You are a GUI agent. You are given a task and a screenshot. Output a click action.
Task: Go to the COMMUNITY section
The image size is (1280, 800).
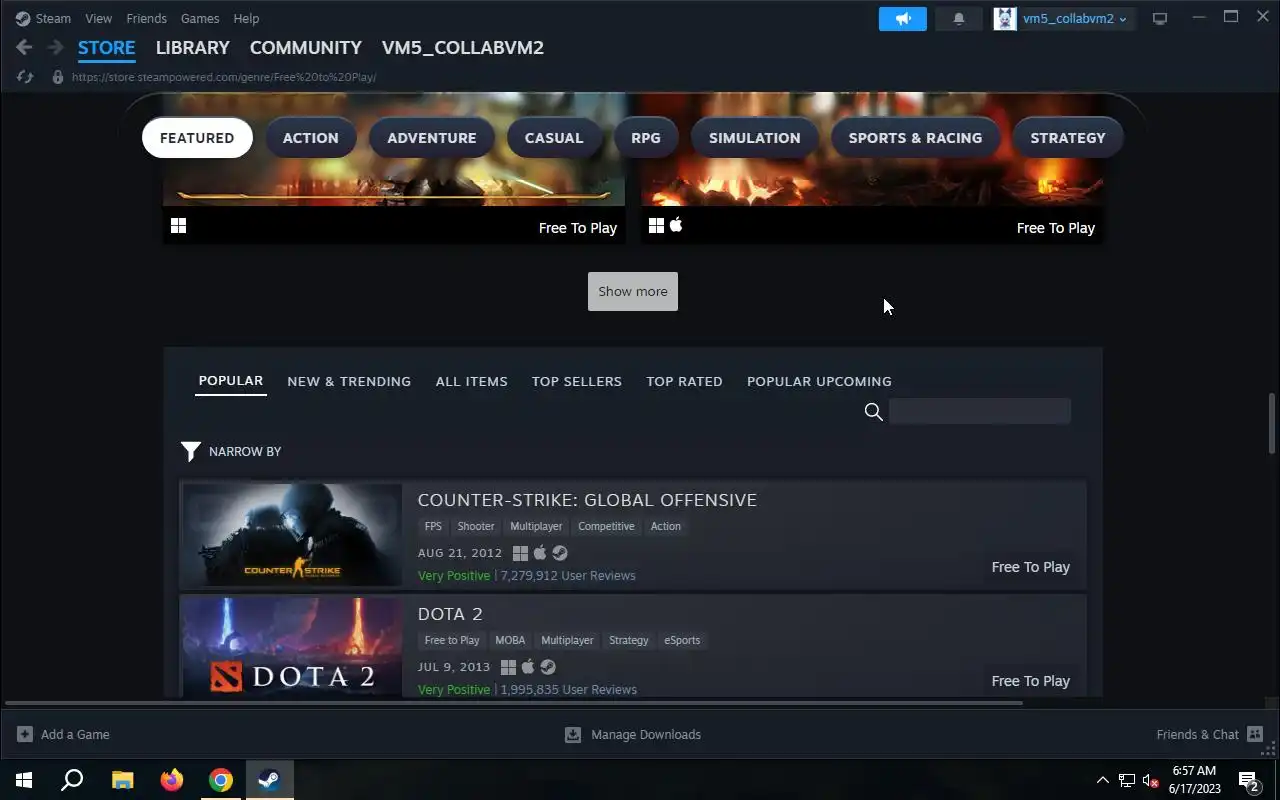[x=305, y=47]
